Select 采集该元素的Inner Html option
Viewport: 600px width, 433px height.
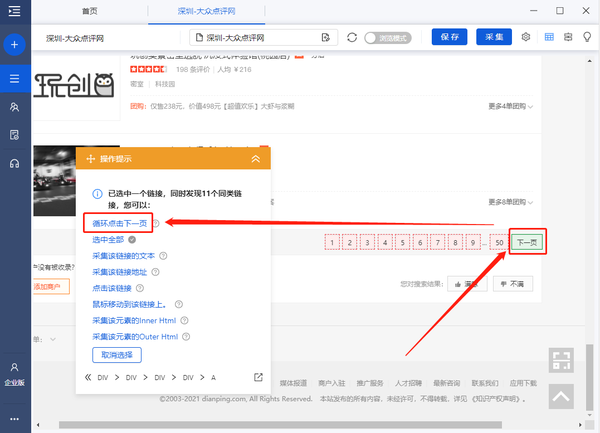[x=134, y=321]
